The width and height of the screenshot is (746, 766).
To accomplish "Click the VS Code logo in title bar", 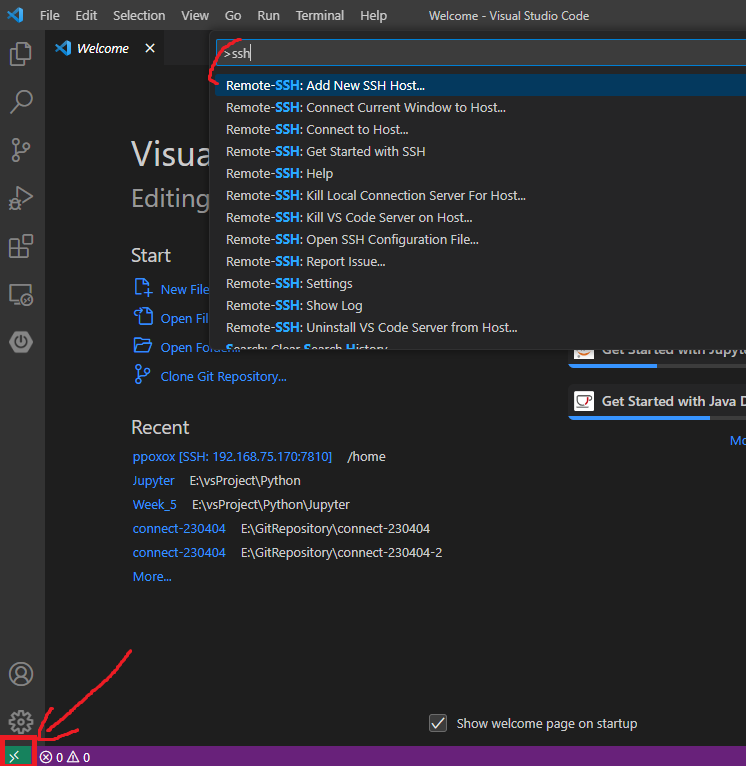I will point(15,15).
